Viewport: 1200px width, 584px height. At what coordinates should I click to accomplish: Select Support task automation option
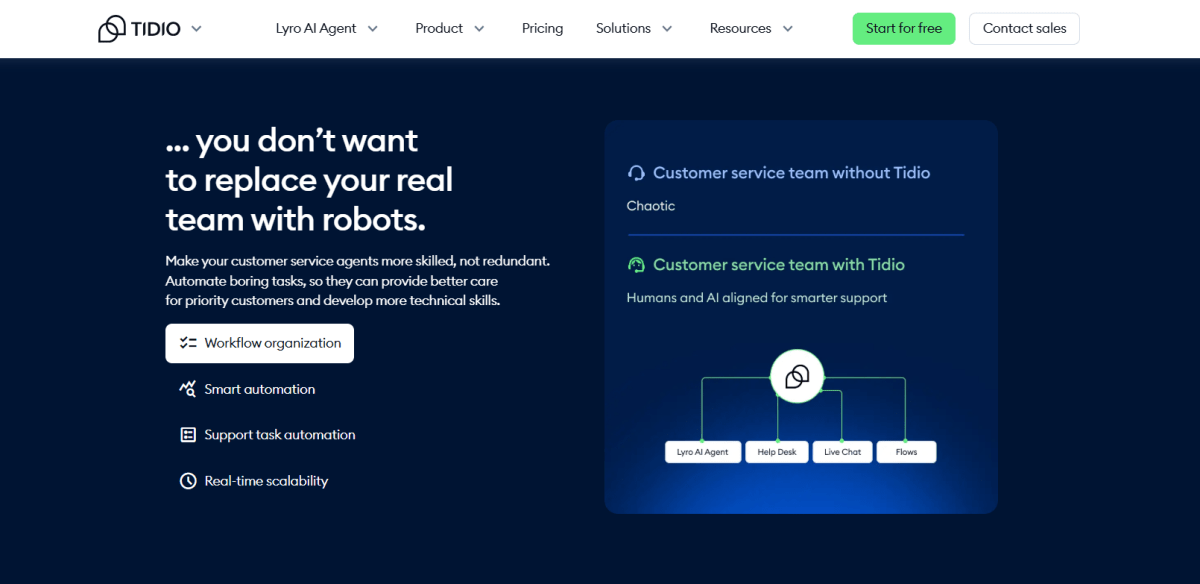(x=280, y=435)
